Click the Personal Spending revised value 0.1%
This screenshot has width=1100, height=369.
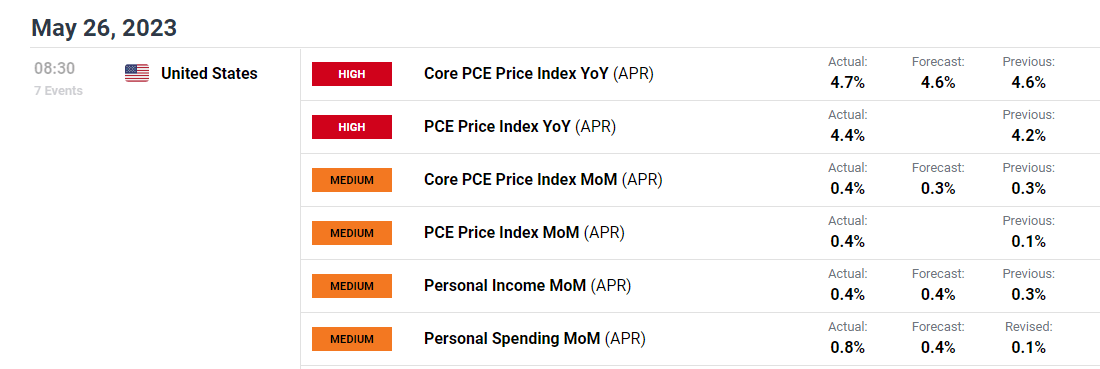pyautogui.click(x=1028, y=347)
